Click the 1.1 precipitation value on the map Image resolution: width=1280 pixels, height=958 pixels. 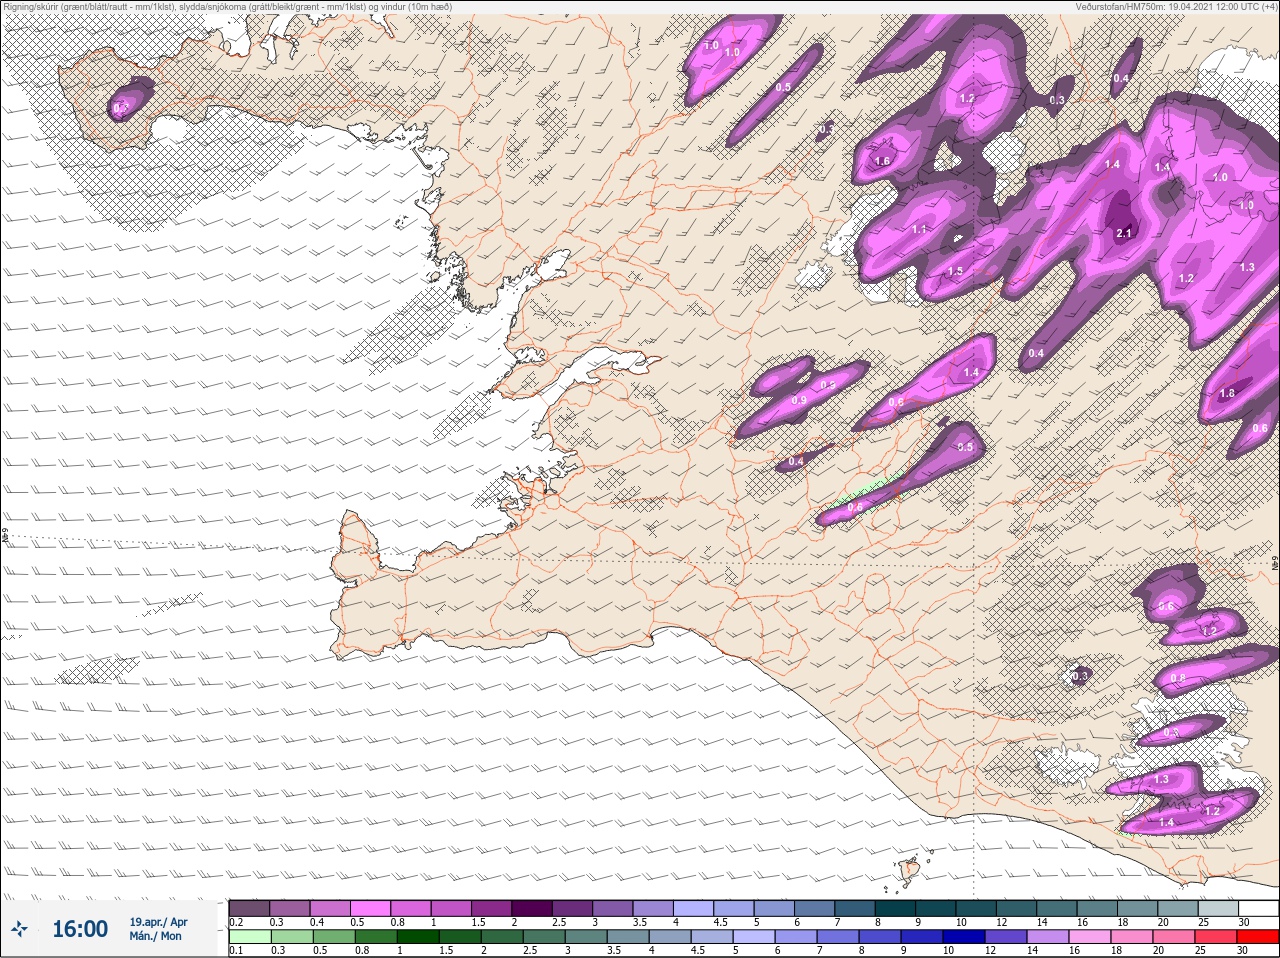click(920, 229)
